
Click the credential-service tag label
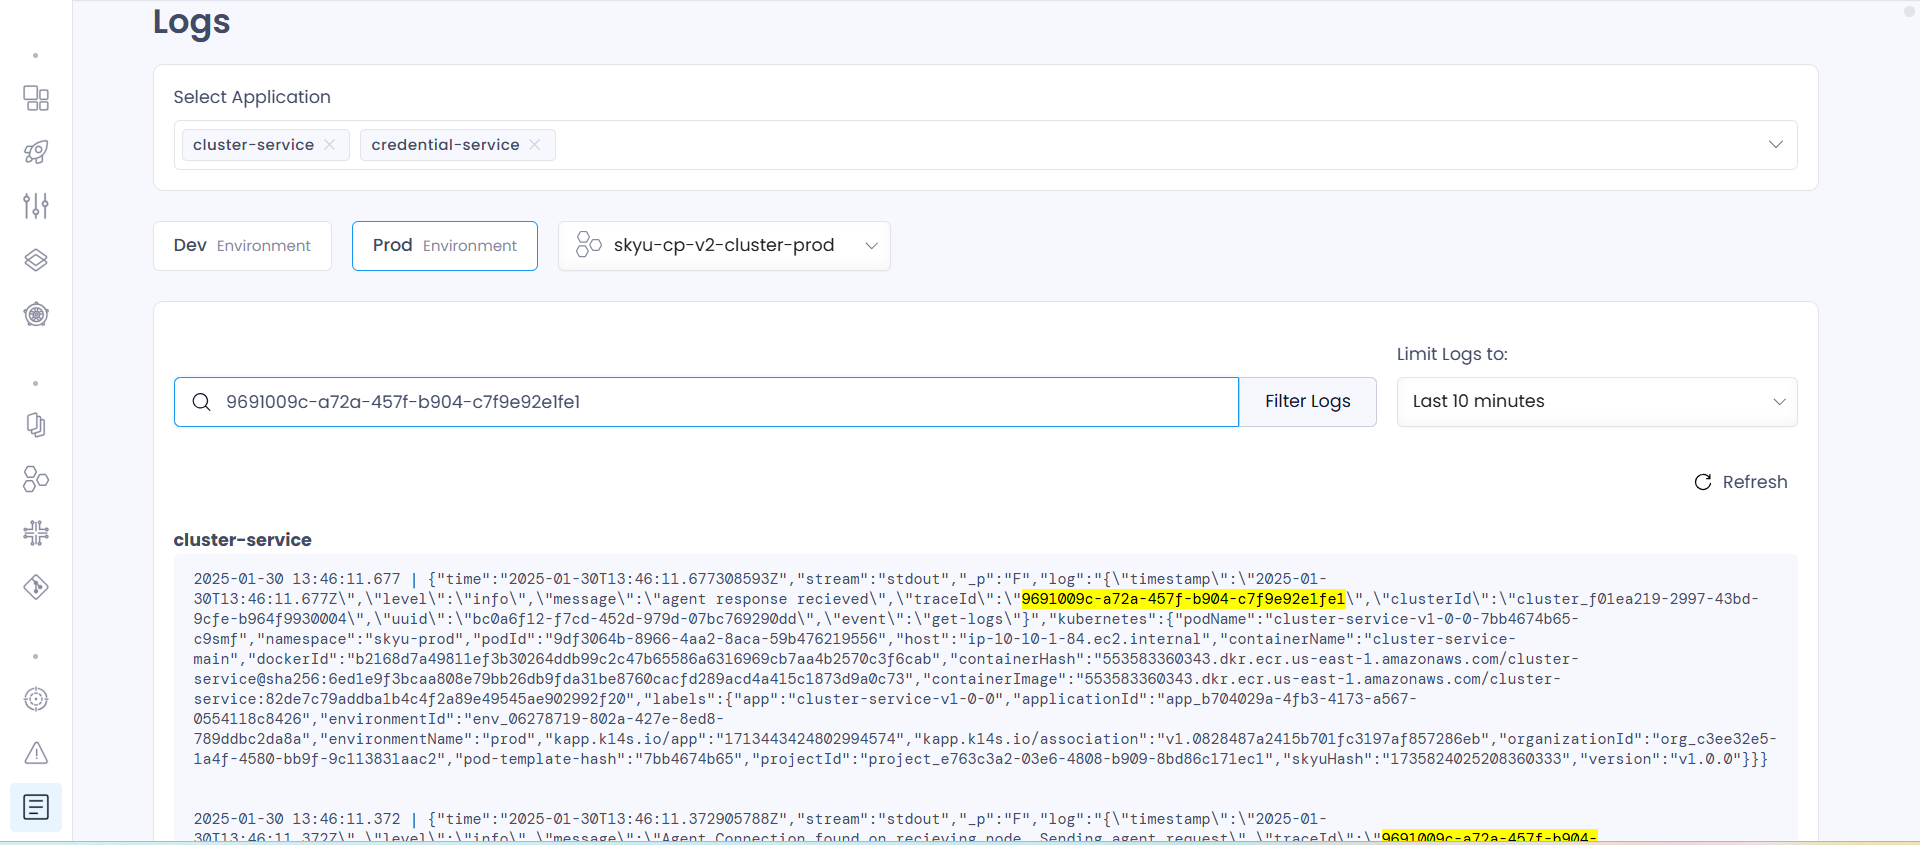tap(445, 145)
